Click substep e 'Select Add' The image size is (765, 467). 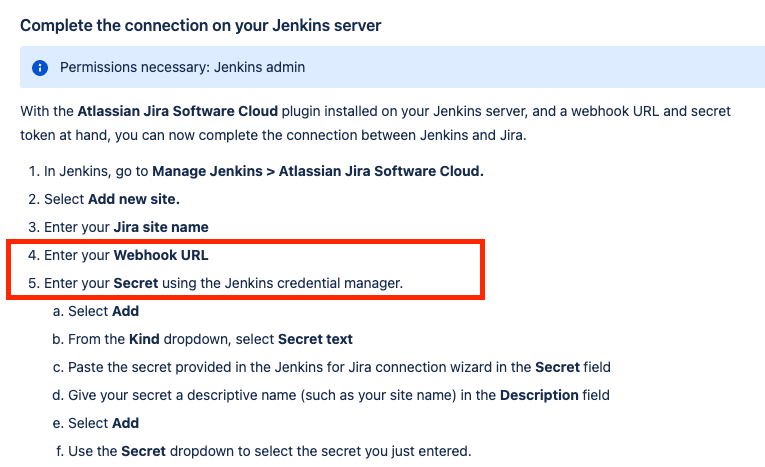(103, 423)
